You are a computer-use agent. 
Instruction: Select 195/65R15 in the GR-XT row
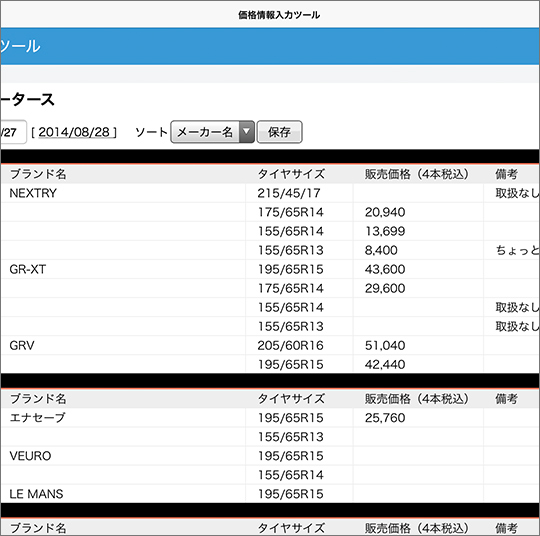[291, 269]
